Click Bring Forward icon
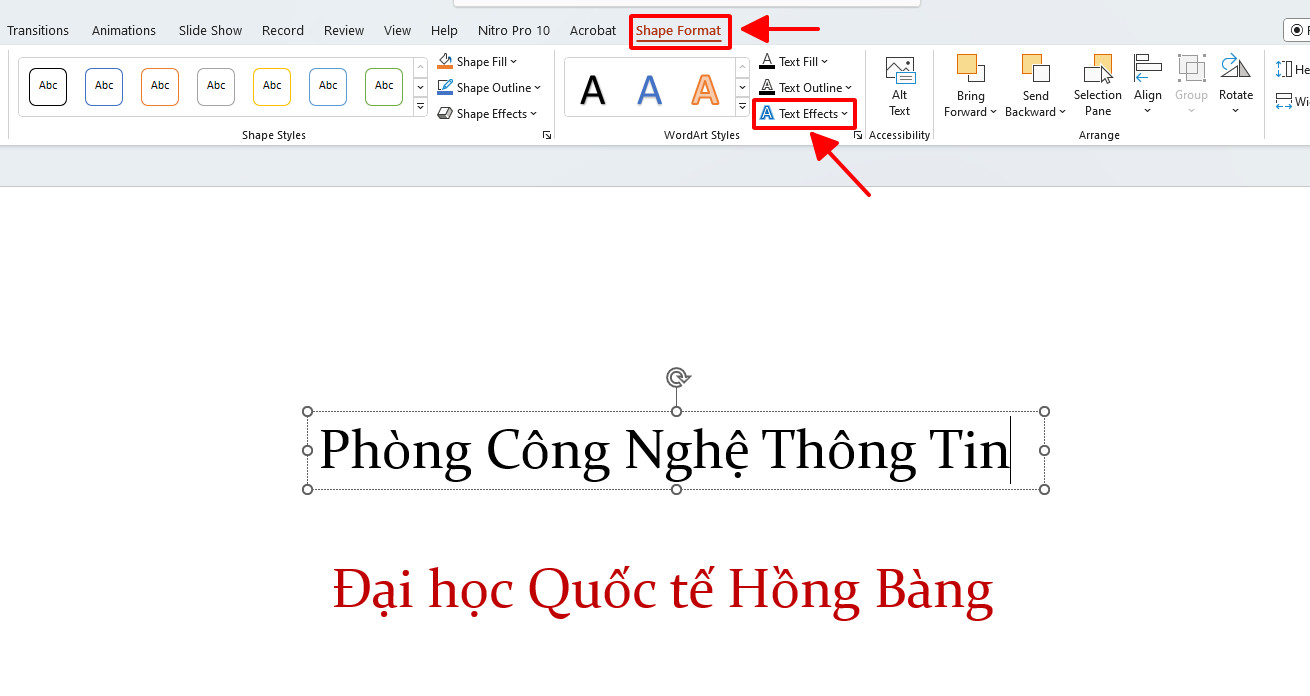Image resolution: width=1310 pixels, height=696 pixels. (x=971, y=68)
